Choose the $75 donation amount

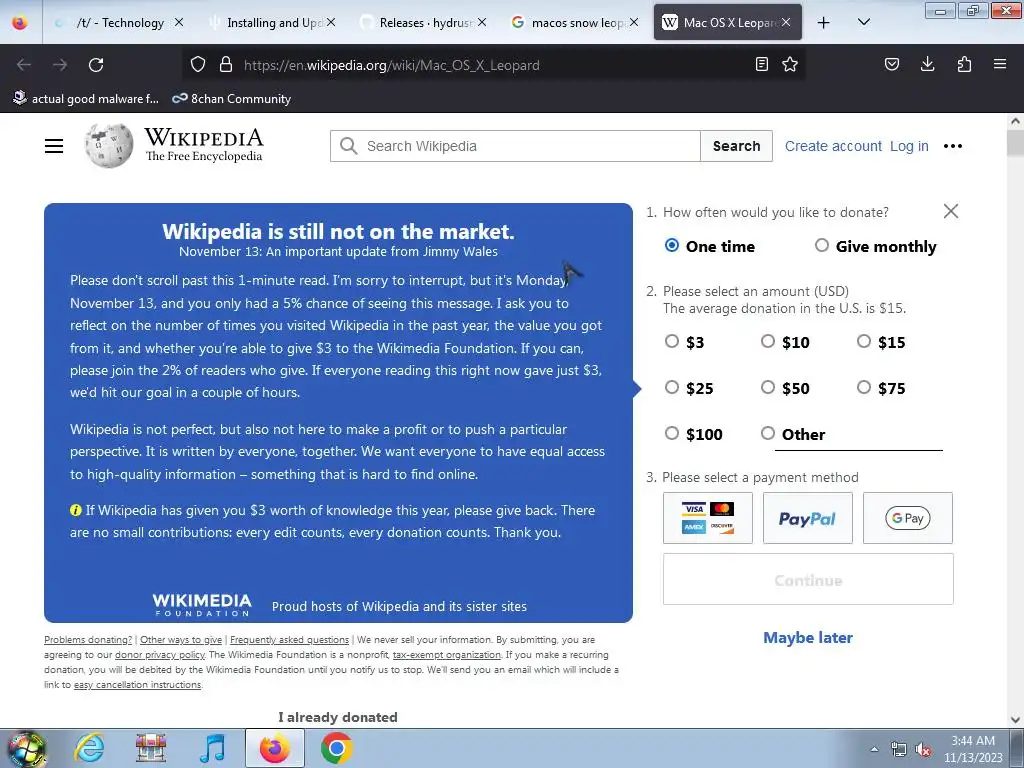tap(864, 387)
